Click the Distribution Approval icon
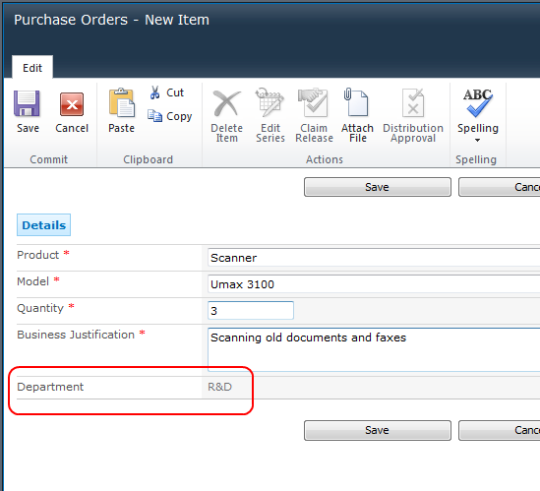This screenshot has height=491, width=540. 413,103
